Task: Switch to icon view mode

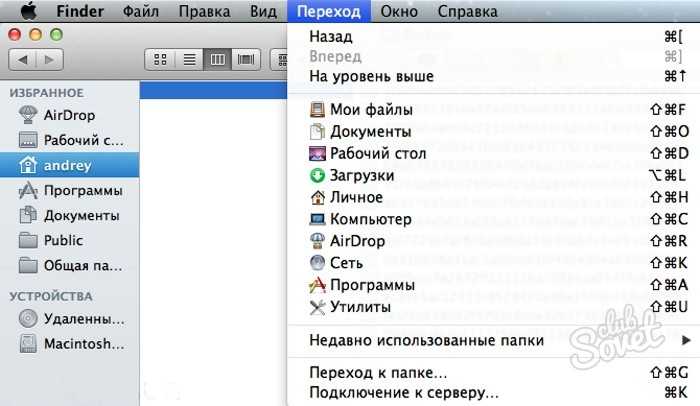Action: pyautogui.click(x=160, y=59)
